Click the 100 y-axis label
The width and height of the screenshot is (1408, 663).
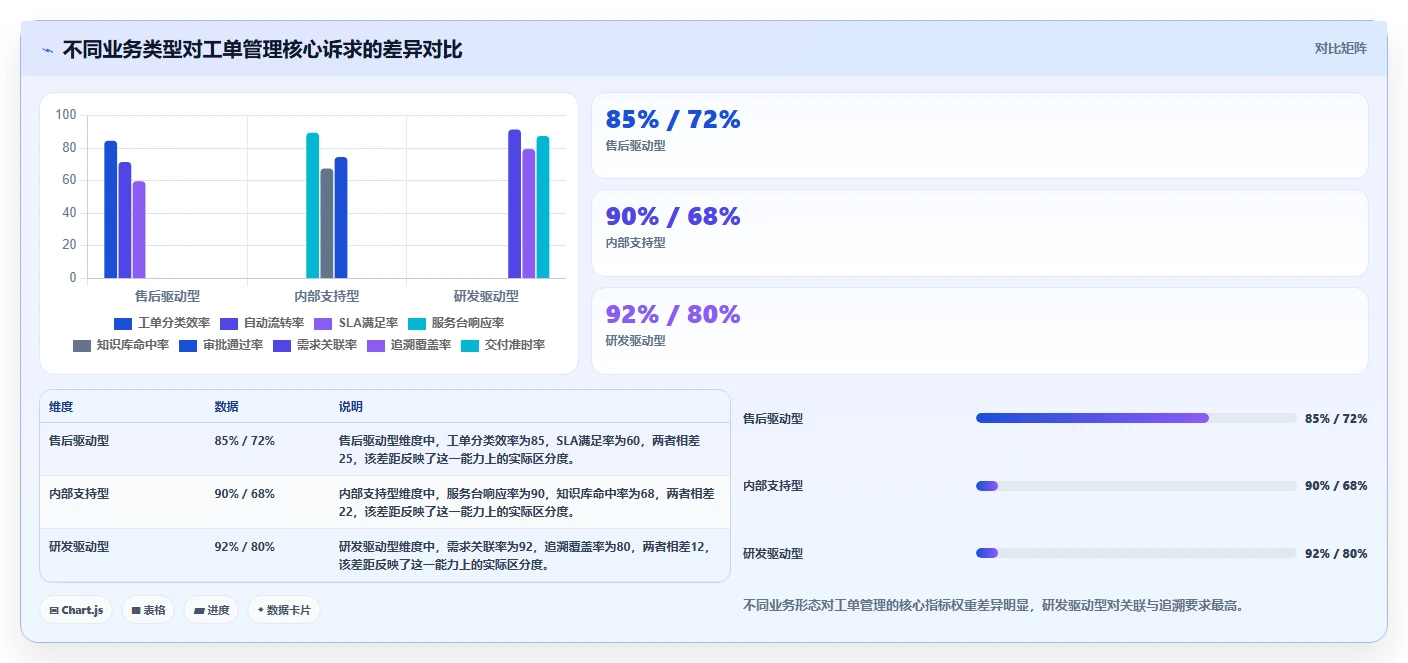pos(66,115)
